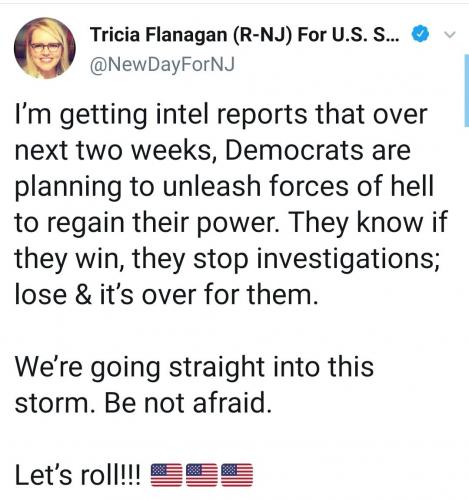Click the "lose & it's over for them." line
Viewport: 469px width, 500px height.
click(166, 294)
